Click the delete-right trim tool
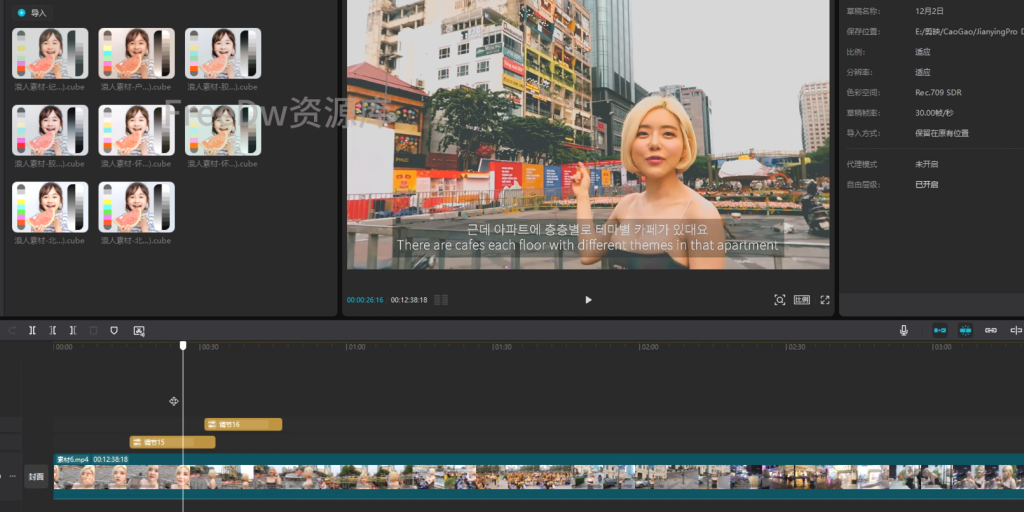 [x=72, y=330]
